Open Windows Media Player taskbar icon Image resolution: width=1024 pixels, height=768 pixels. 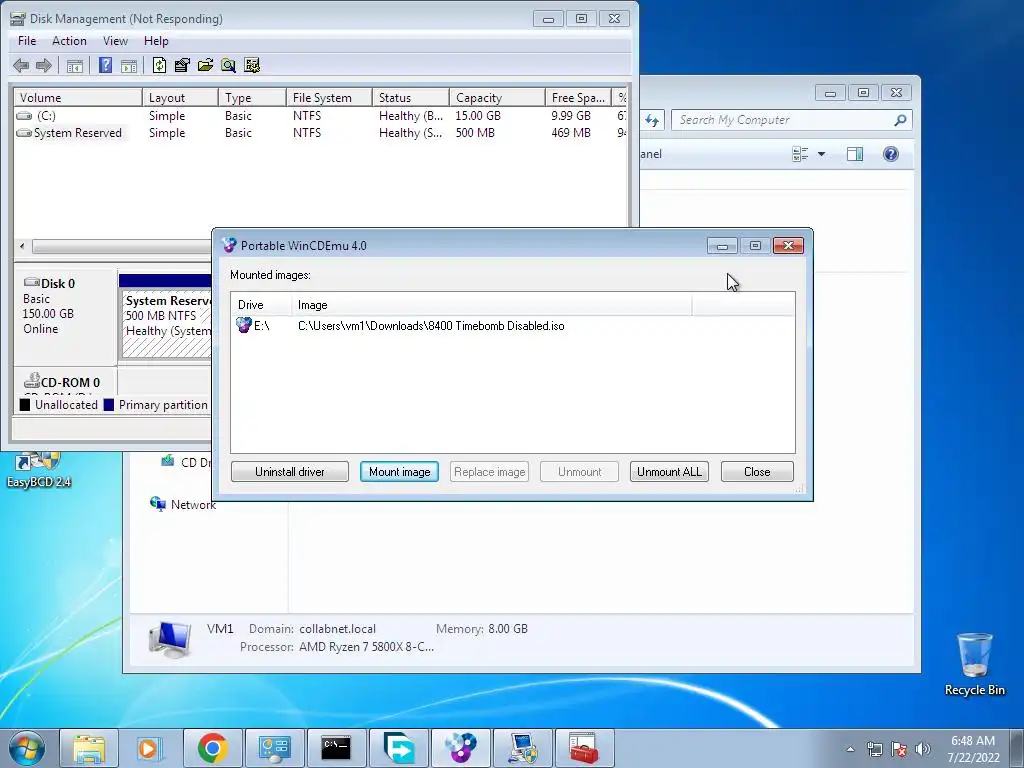pyautogui.click(x=150, y=748)
